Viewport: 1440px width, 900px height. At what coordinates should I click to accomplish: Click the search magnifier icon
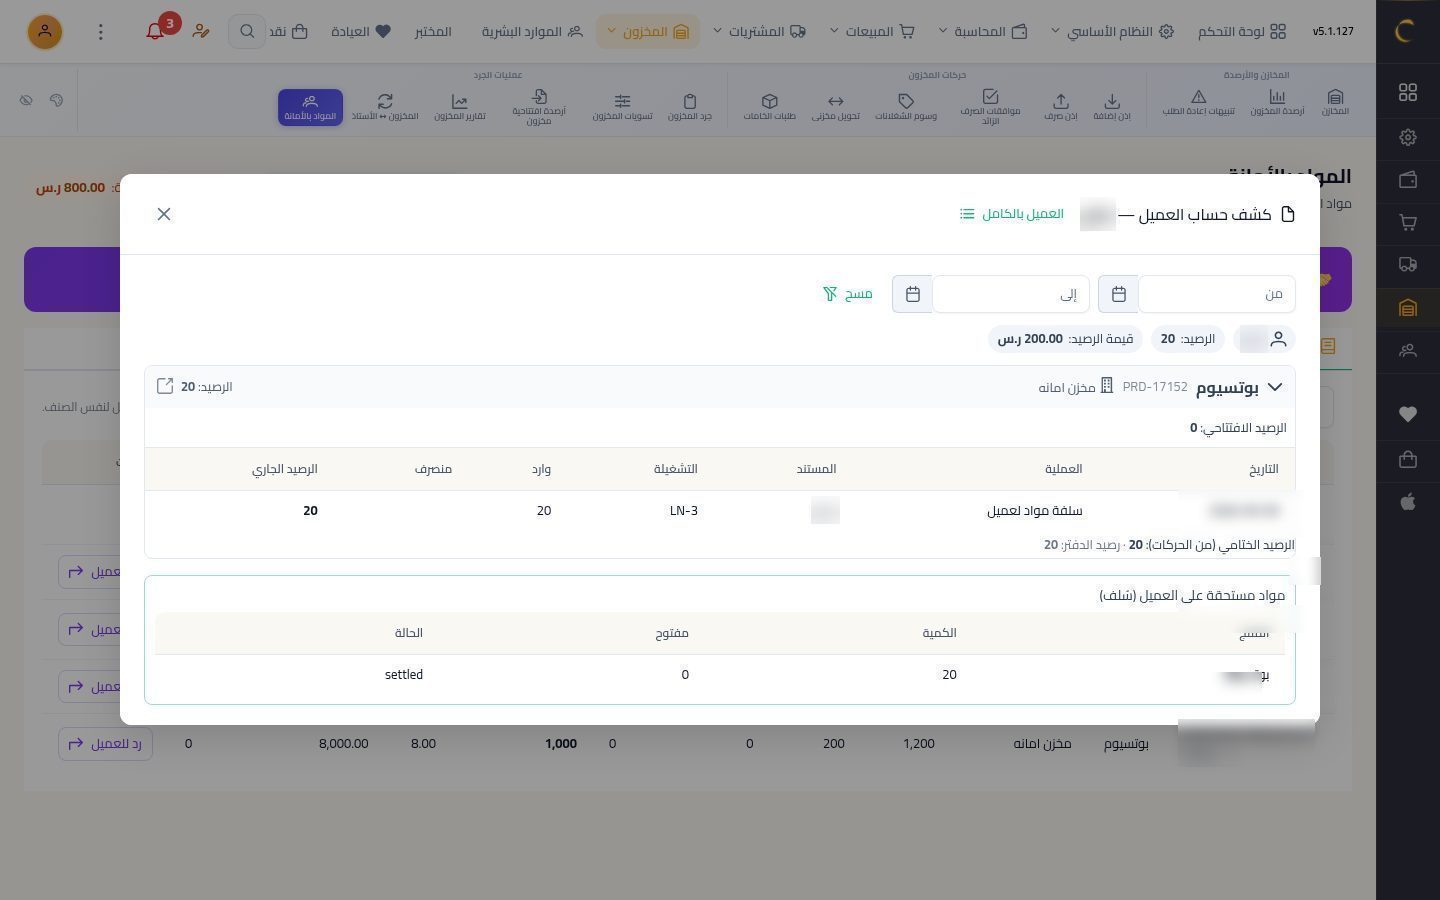[246, 32]
